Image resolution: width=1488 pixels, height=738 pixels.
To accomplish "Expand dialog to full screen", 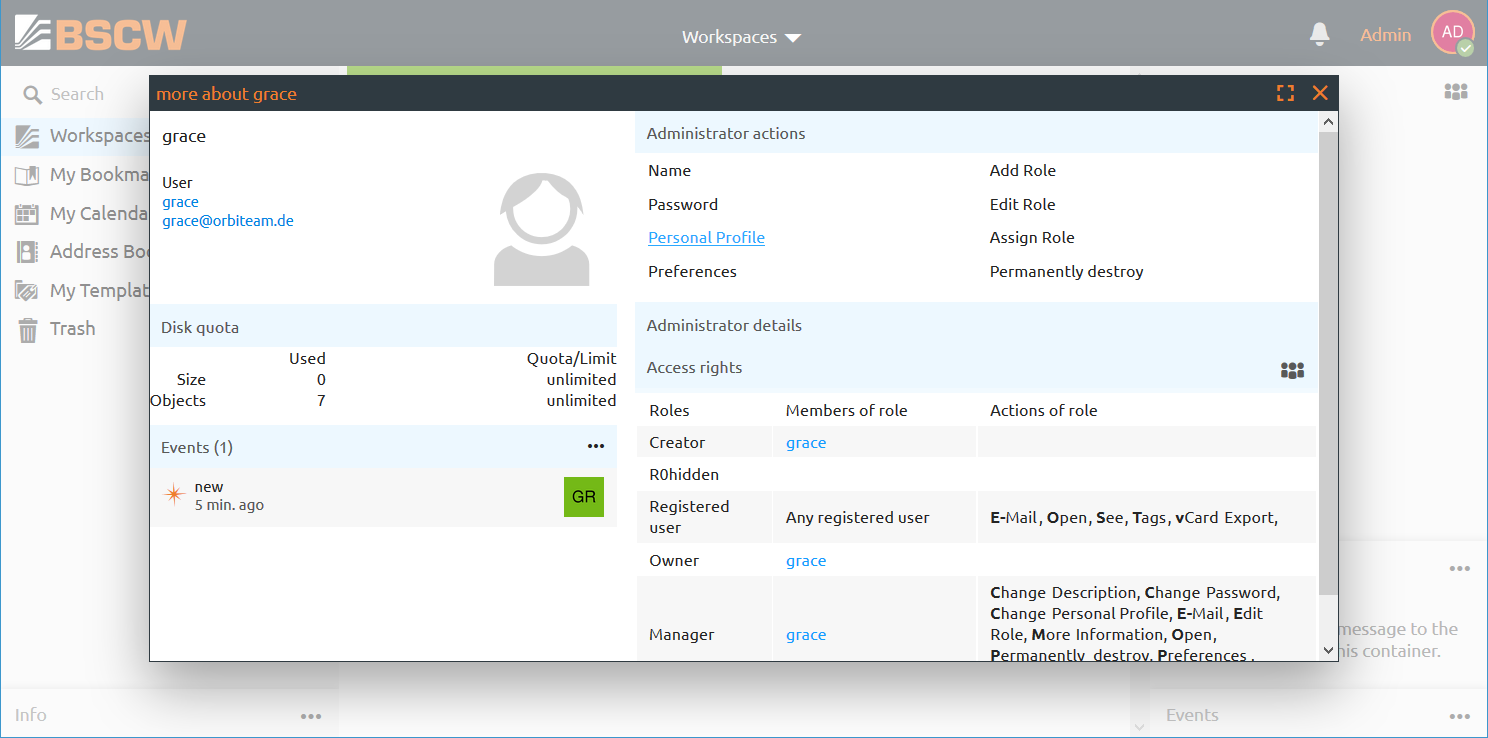I will [1285, 93].
